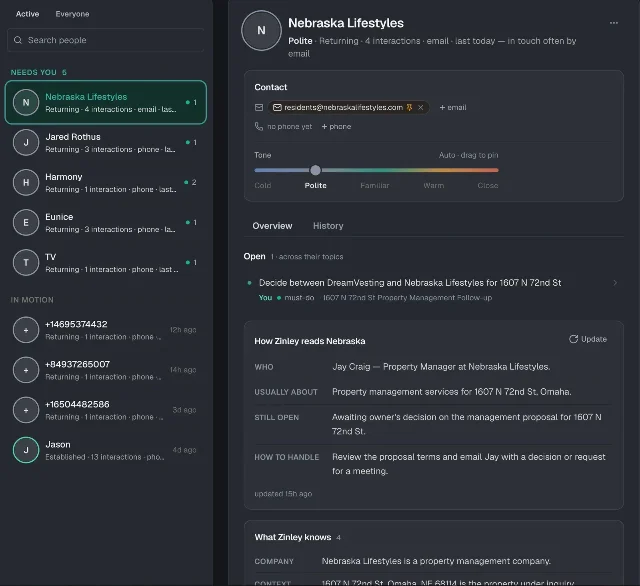
Task: Select +14695374432 contact row
Action: (106, 330)
